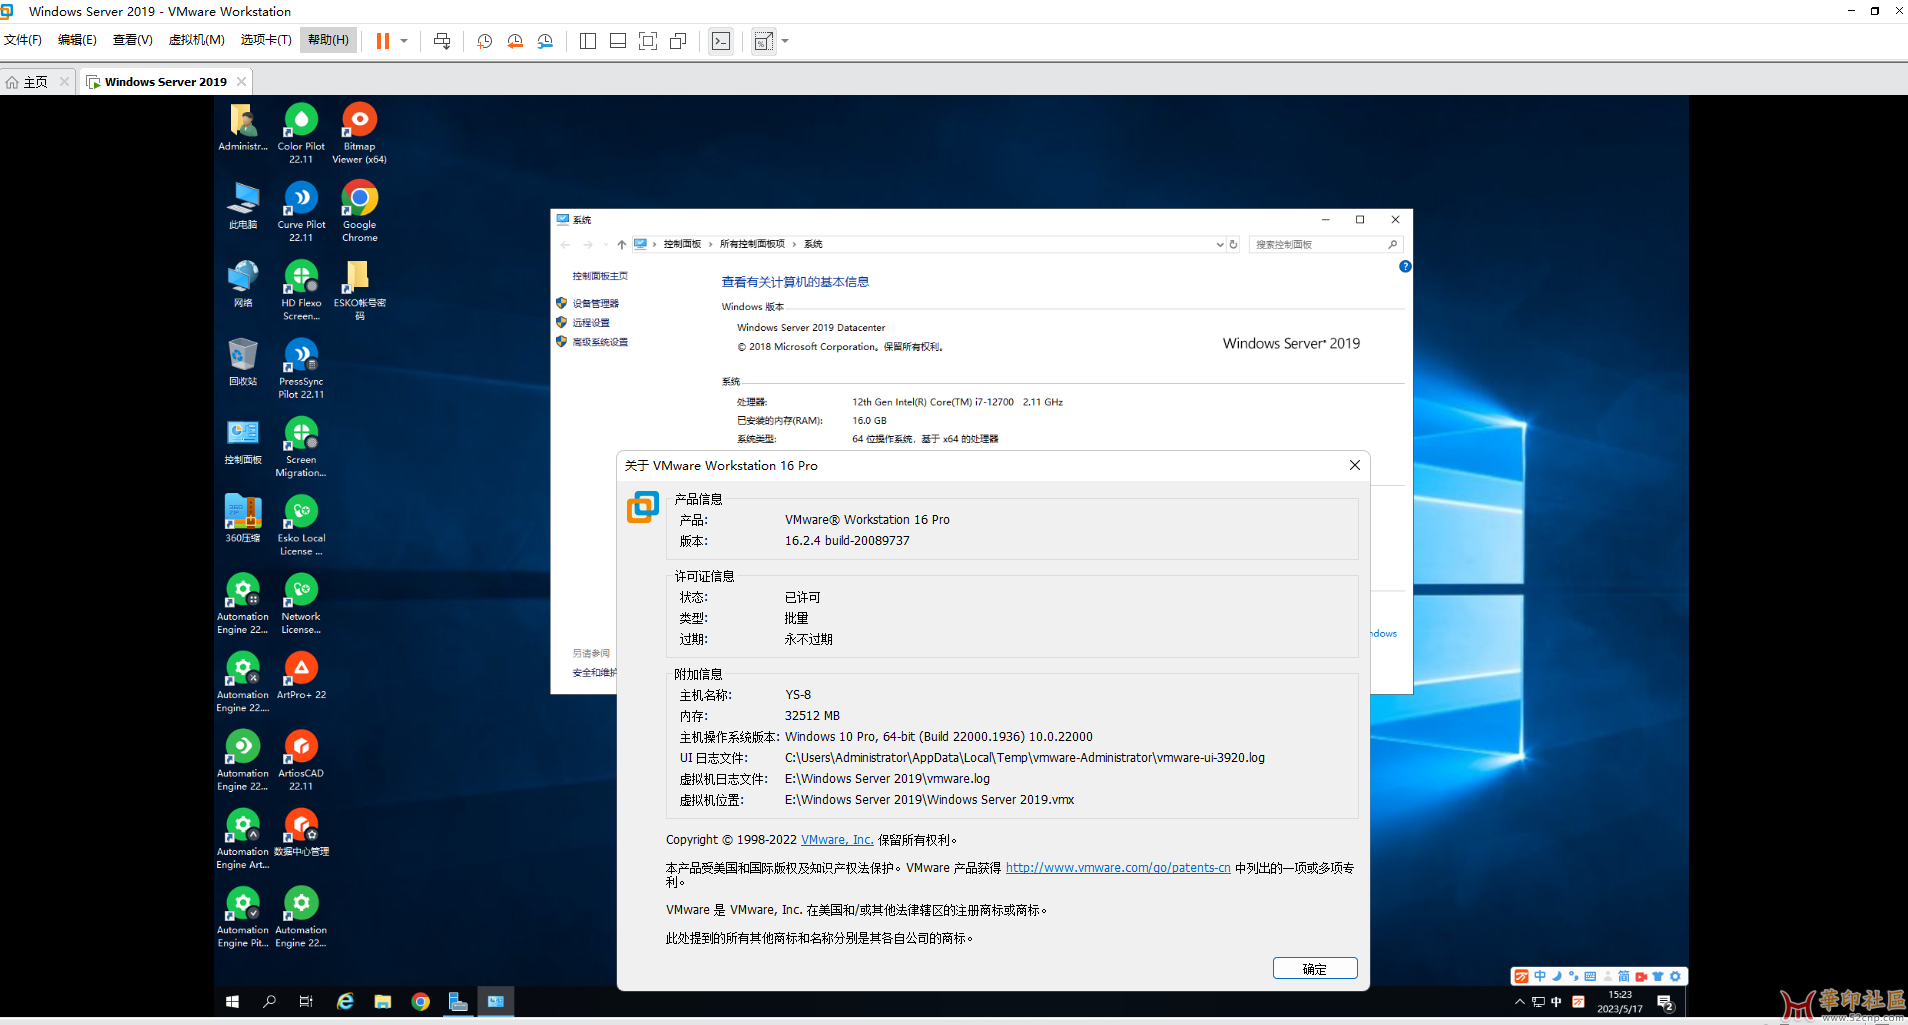
Task: Select the Bitmap Viewer (x64) desktop icon
Action: tap(360, 132)
